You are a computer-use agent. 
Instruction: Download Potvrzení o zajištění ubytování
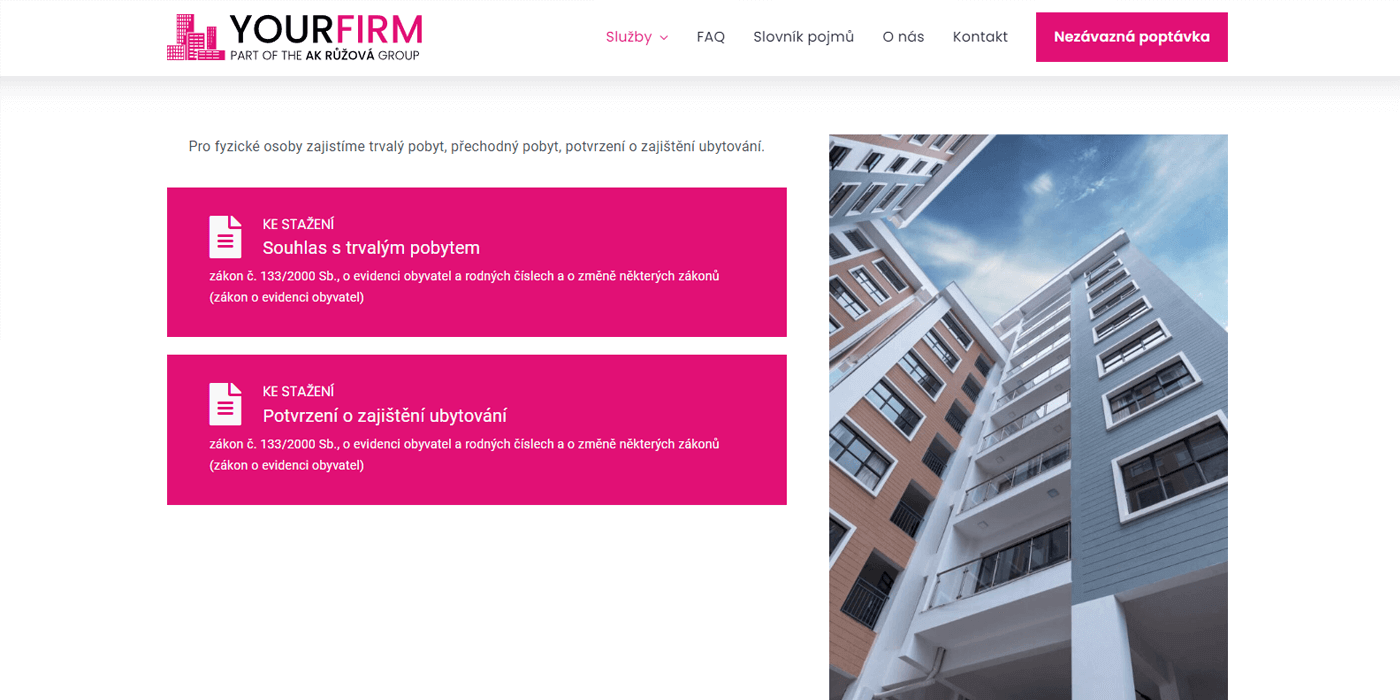tap(385, 416)
